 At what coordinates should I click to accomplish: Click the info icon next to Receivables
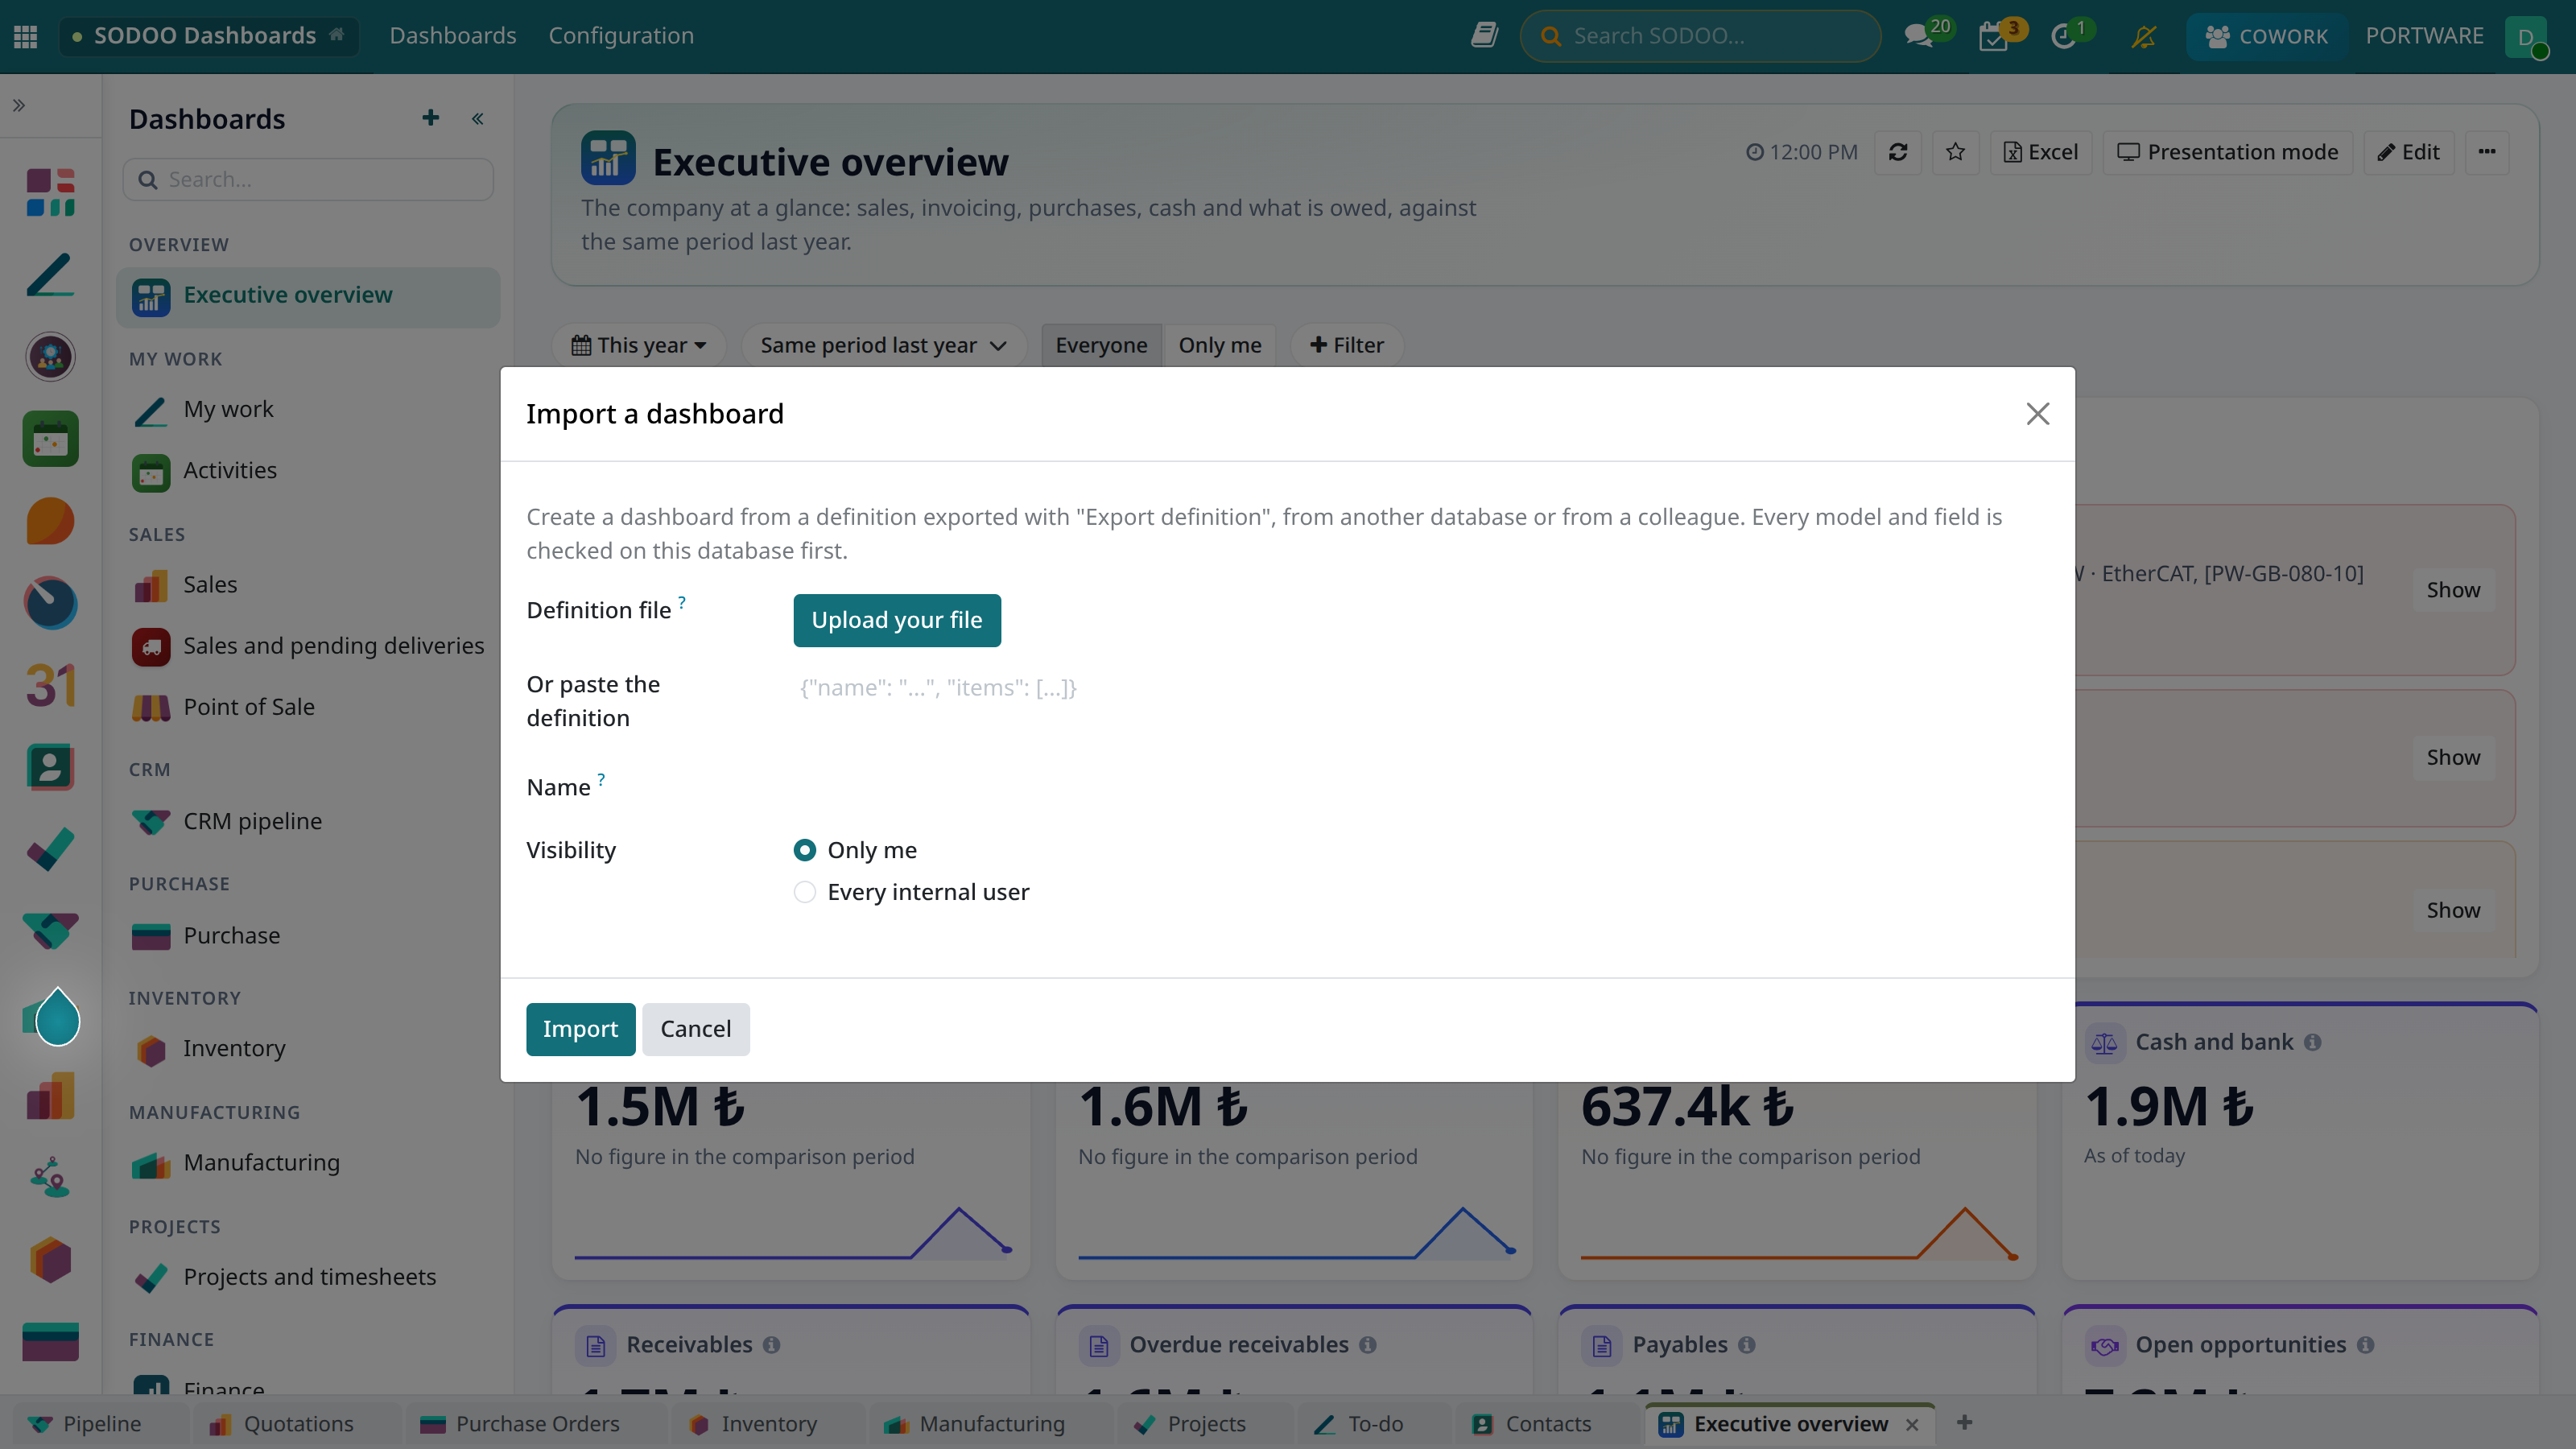pos(771,1345)
